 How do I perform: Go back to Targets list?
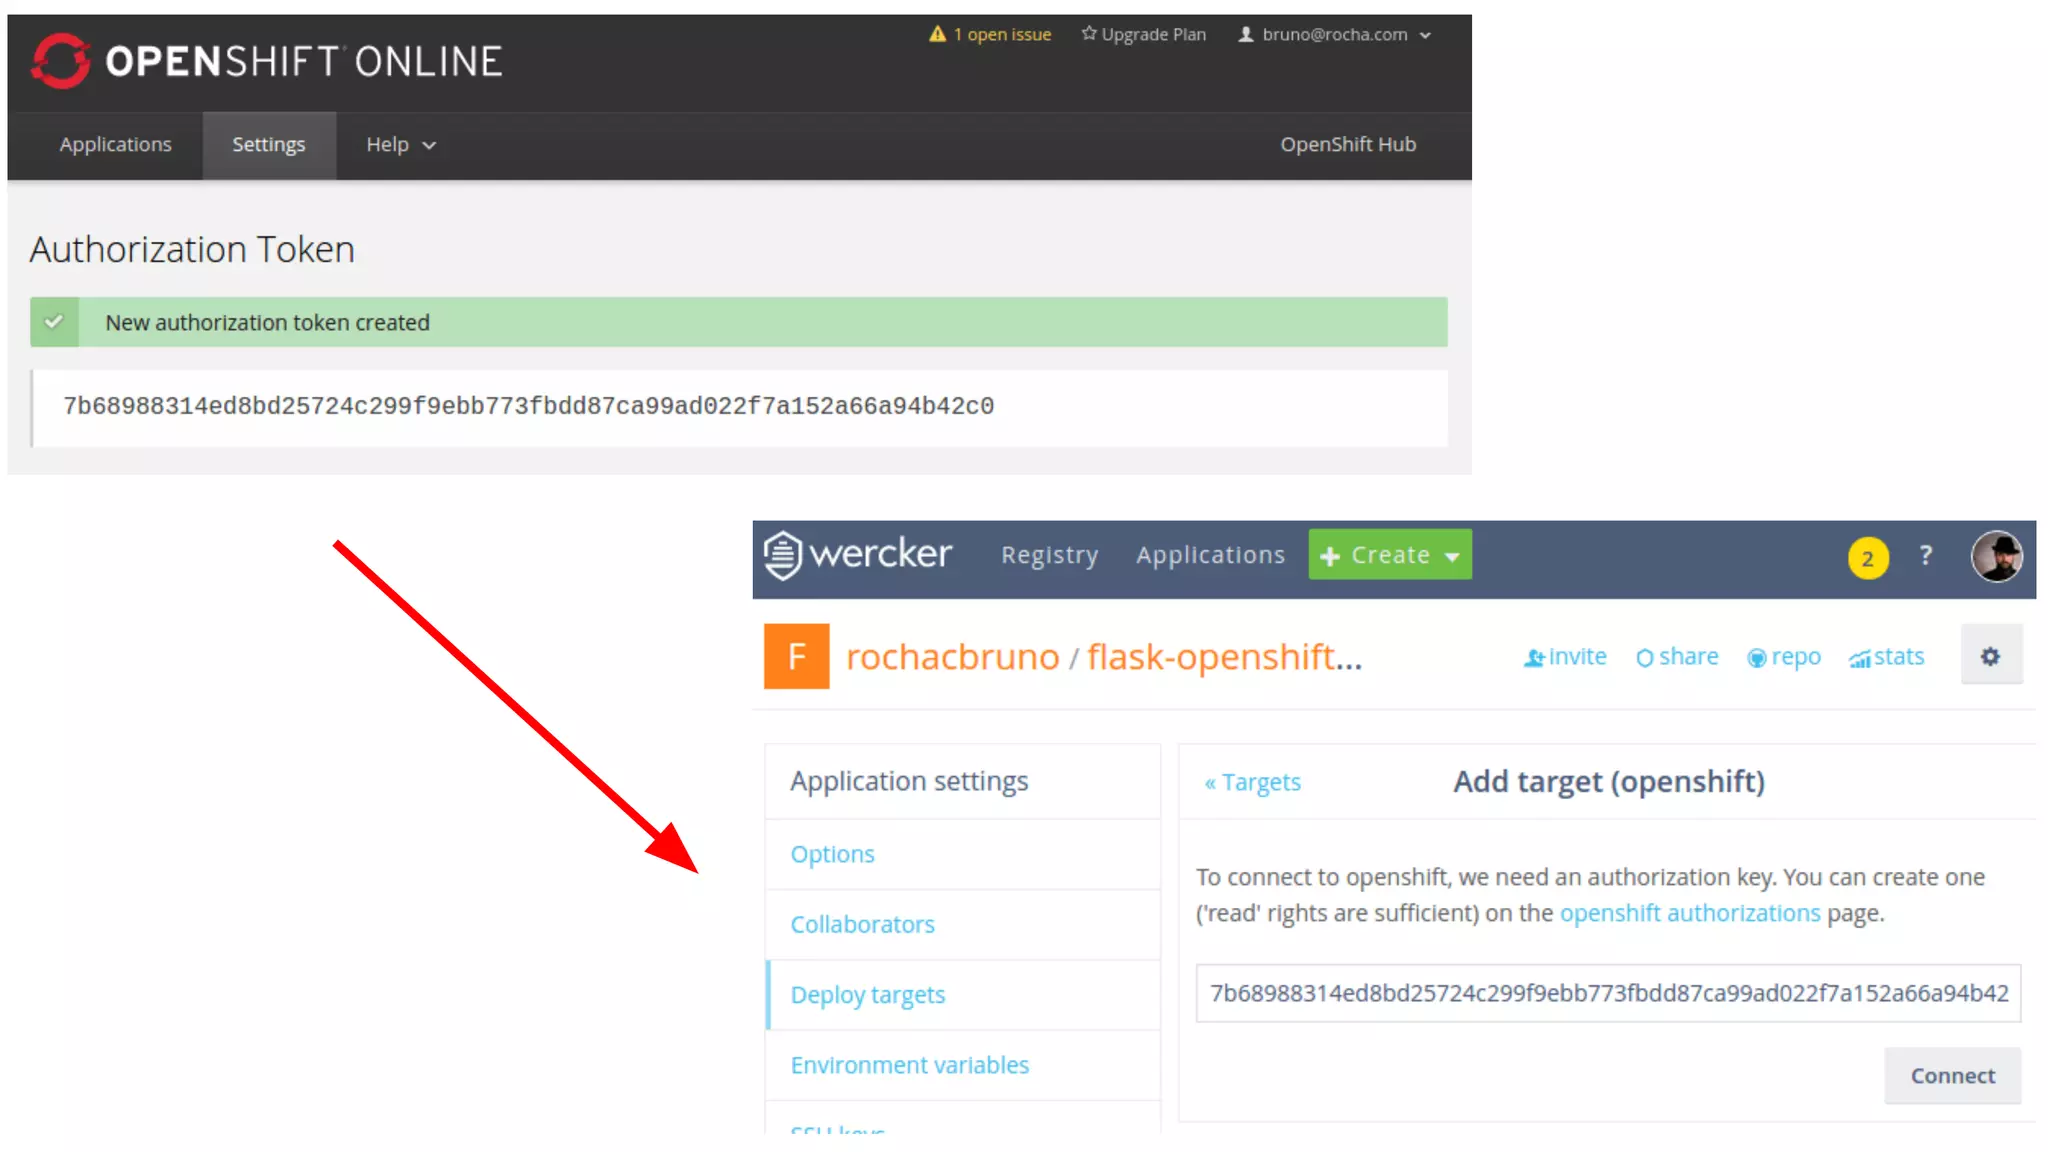pyautogui.click(x=1252, y=782)
